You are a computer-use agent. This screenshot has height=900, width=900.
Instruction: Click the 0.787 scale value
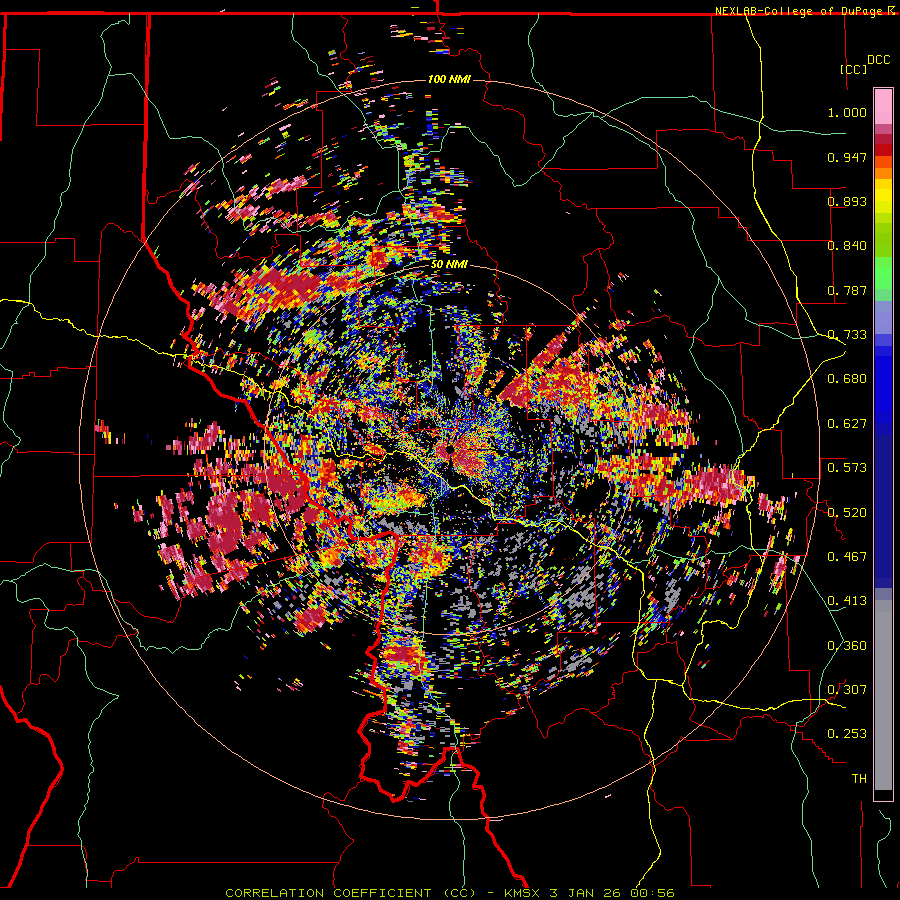(x=847, y=290)
